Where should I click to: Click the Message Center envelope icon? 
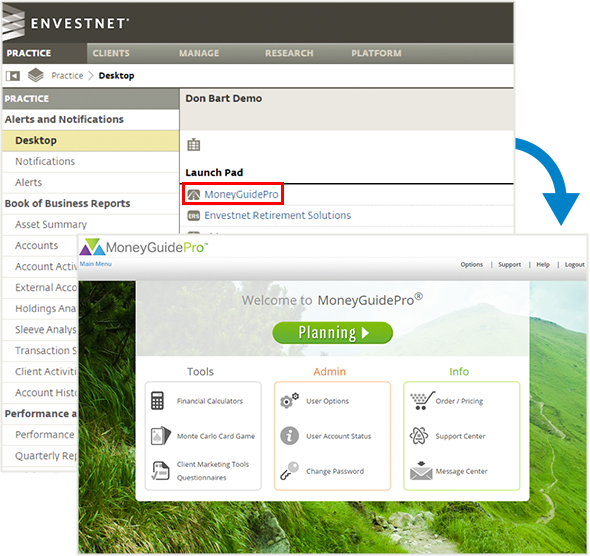click(x=421, y=471)
